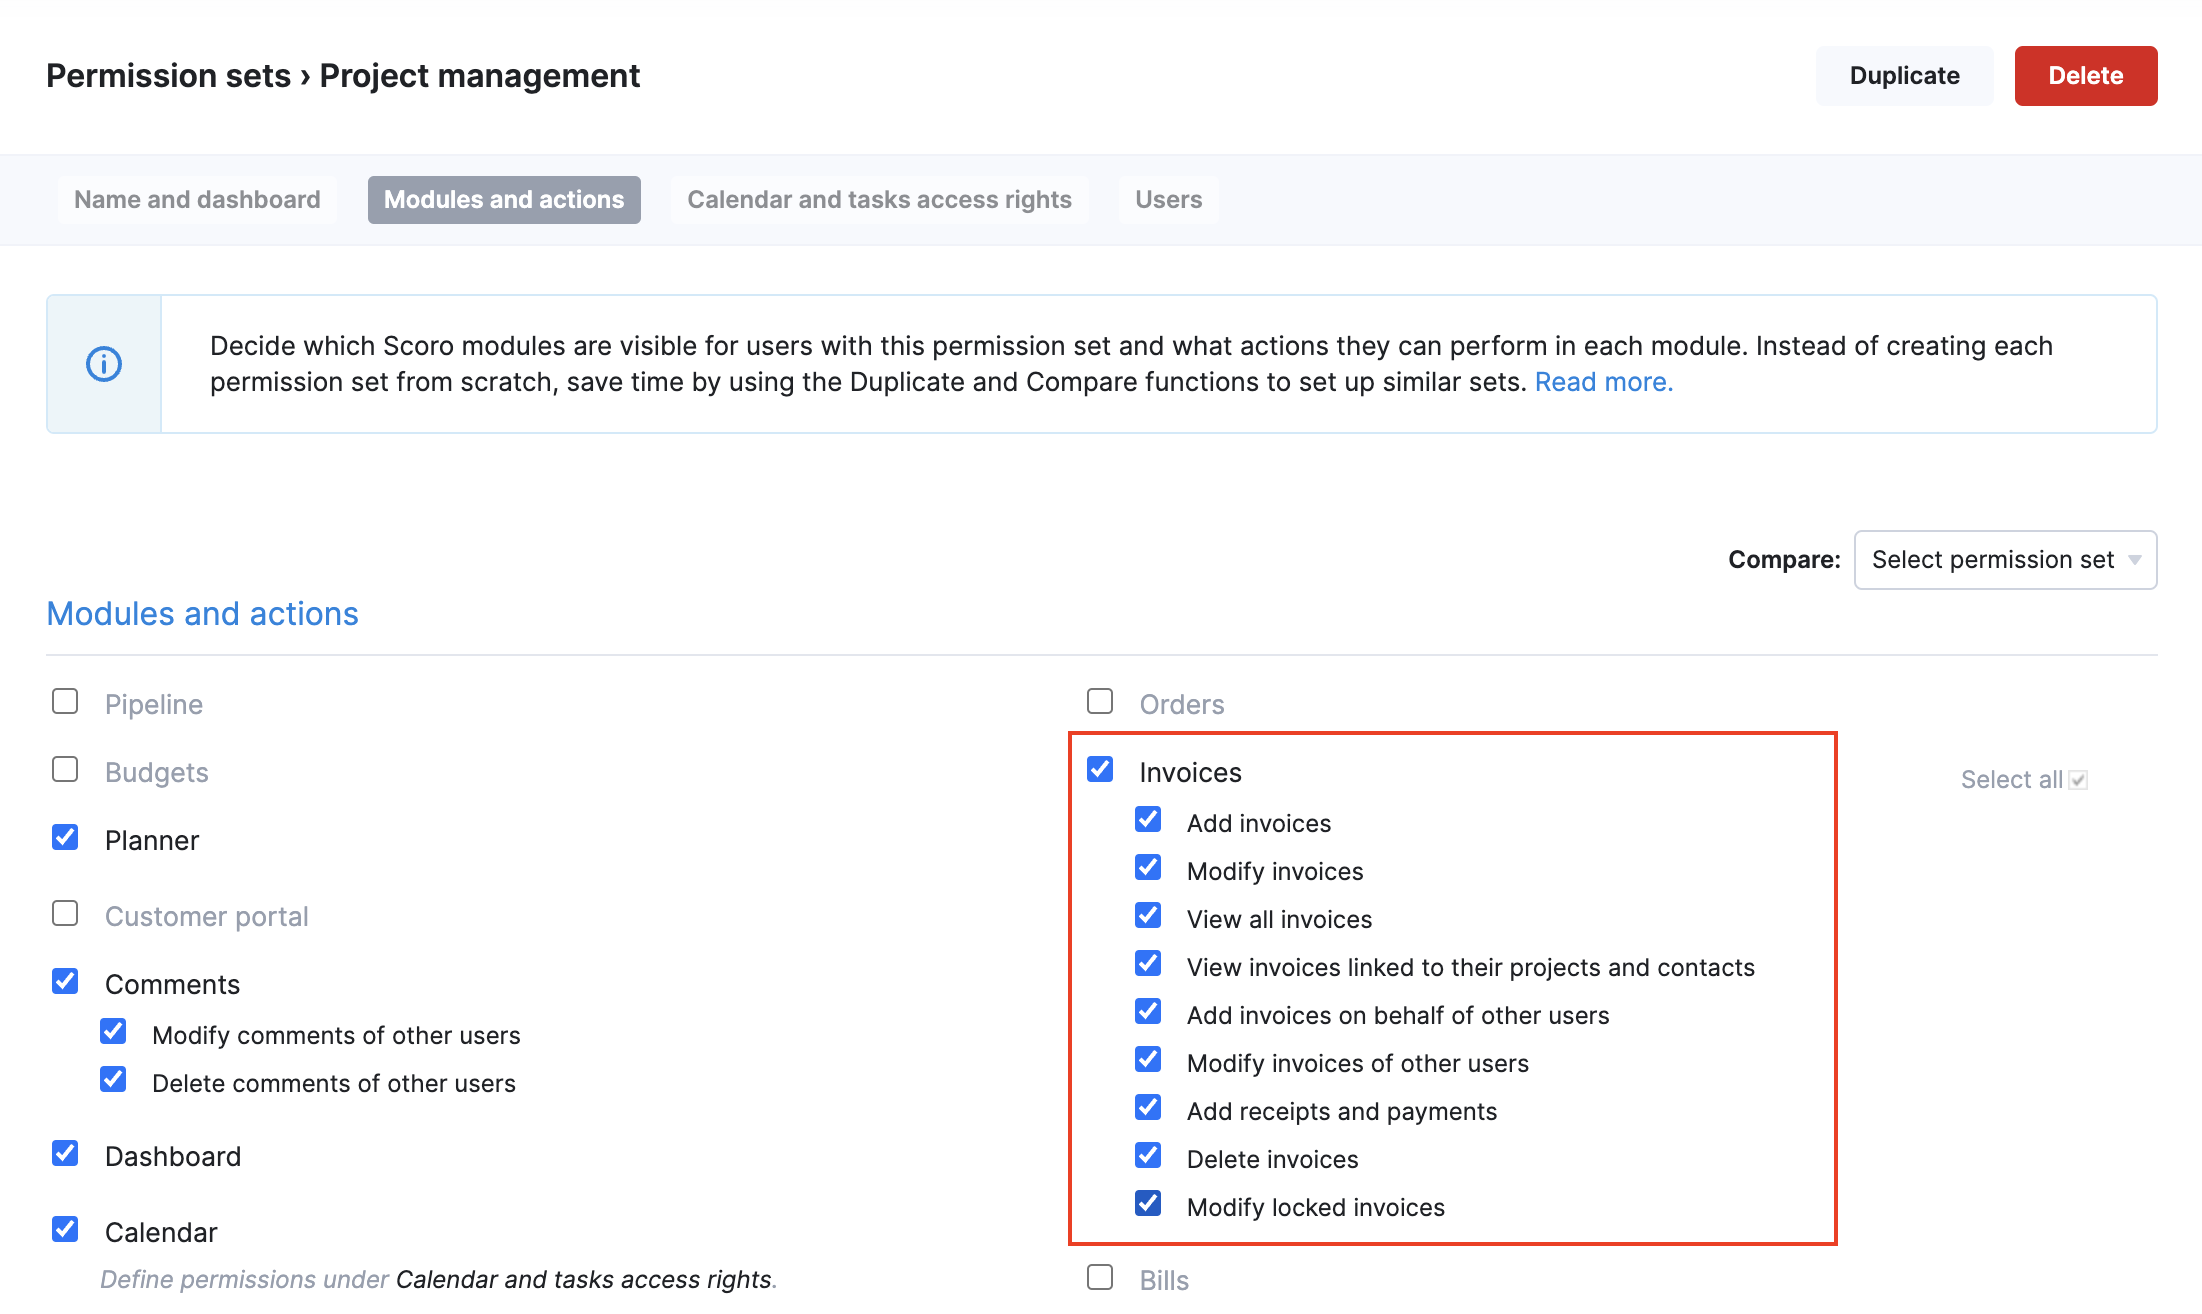Click the Project management breadcrumb title
This screenshot has height=1314, width=2202.
tap(480, 76)
